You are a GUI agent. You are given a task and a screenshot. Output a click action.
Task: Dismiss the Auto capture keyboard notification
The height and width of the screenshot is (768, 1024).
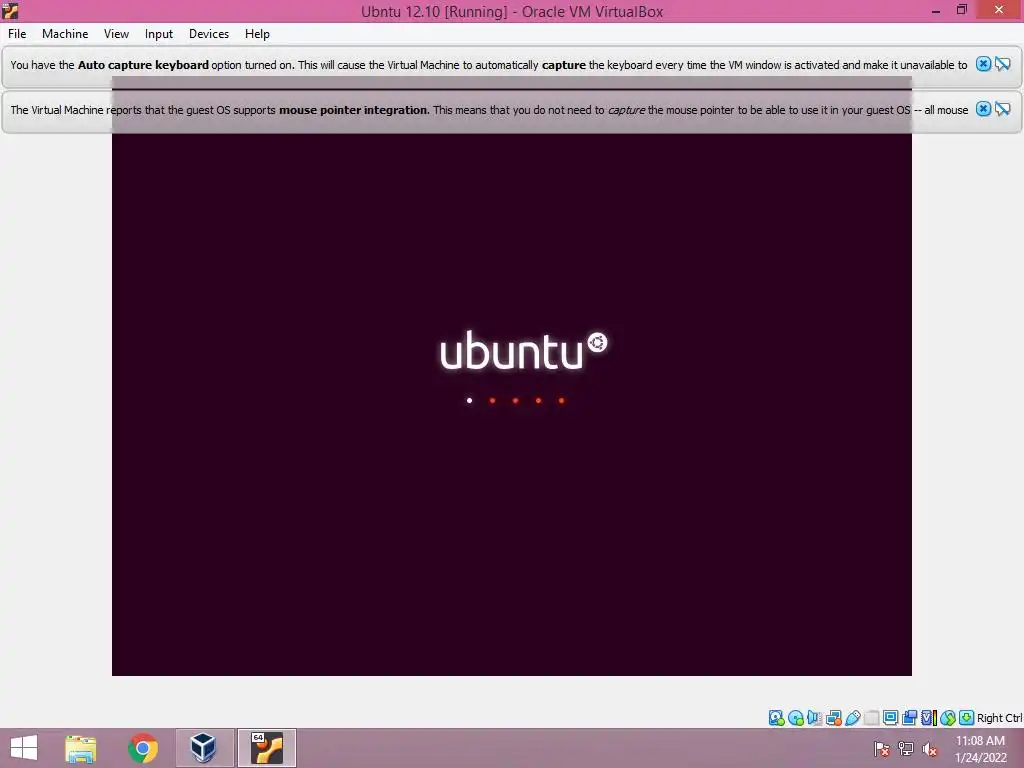click(x=984, y=64)
